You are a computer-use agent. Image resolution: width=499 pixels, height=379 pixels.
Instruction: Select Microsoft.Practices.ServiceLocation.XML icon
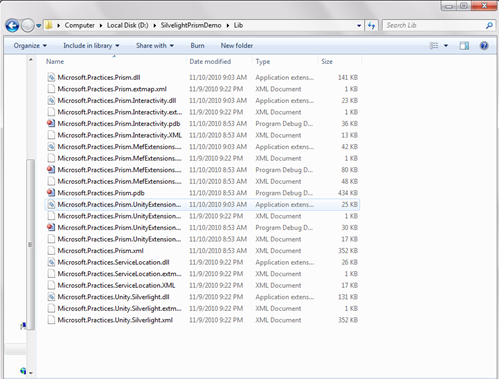coord(51,285)
